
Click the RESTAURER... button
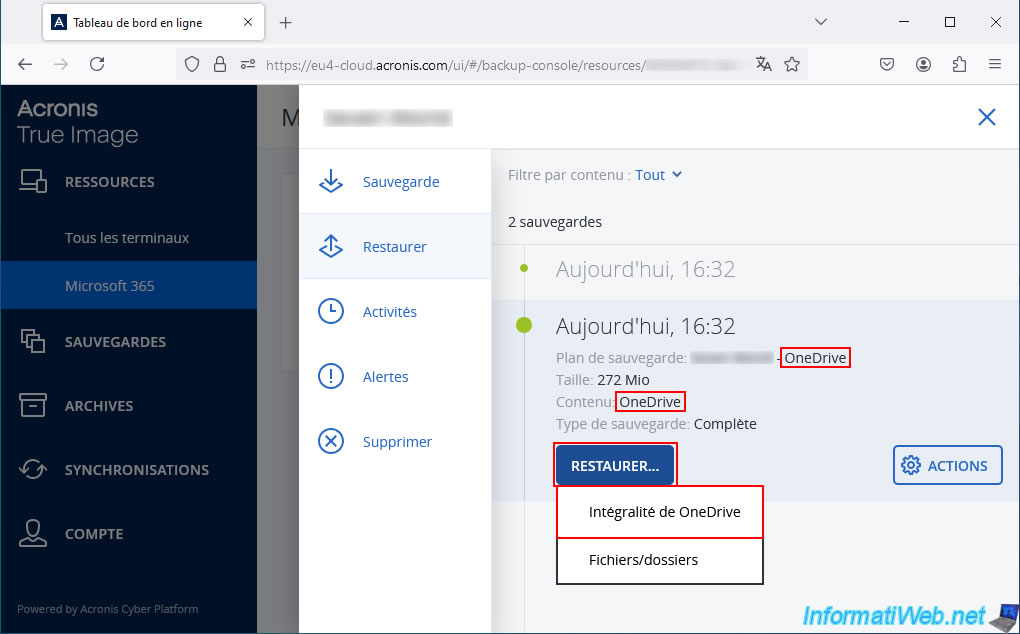615,466
